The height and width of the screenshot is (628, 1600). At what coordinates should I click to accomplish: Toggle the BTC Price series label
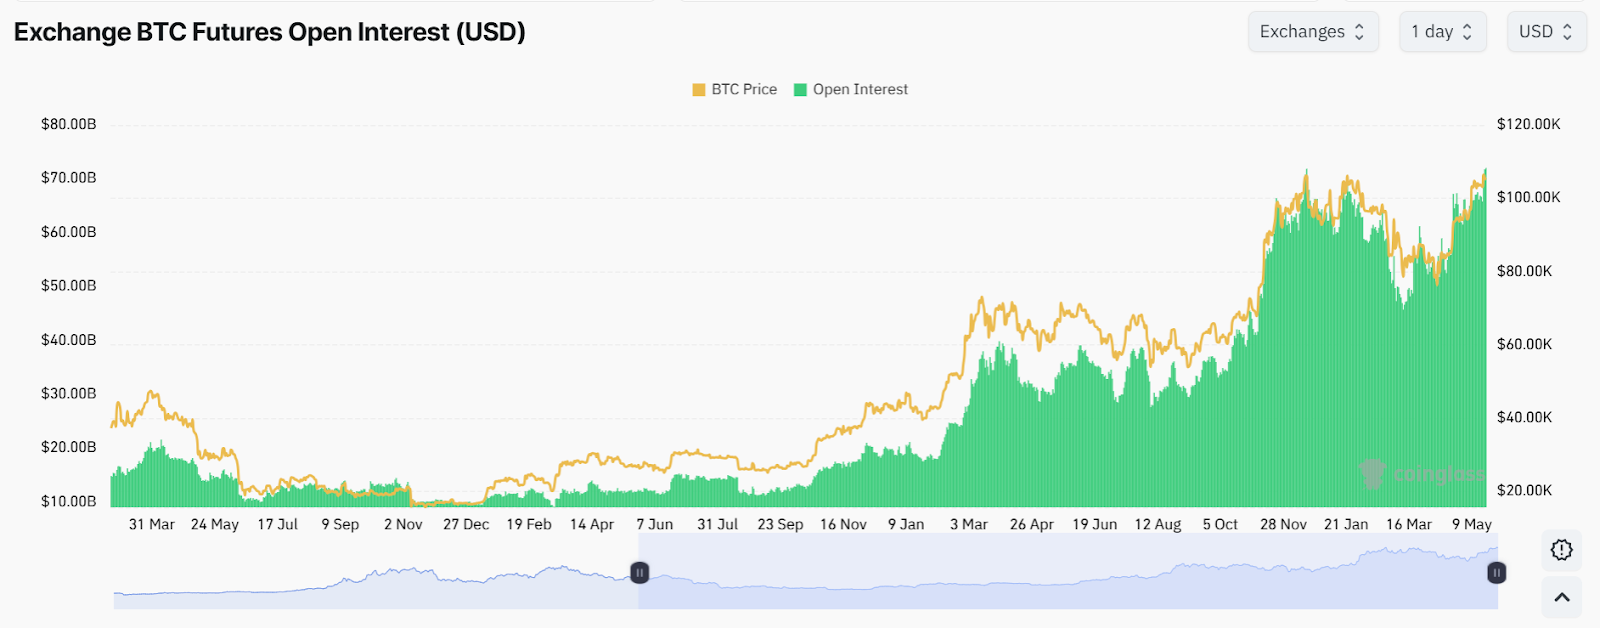744,90
